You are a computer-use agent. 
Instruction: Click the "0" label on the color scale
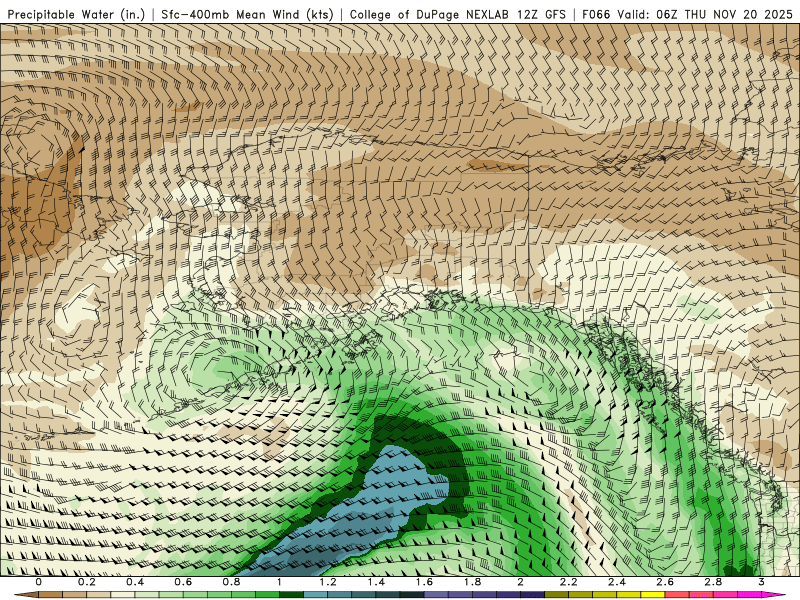coord(39,582)
